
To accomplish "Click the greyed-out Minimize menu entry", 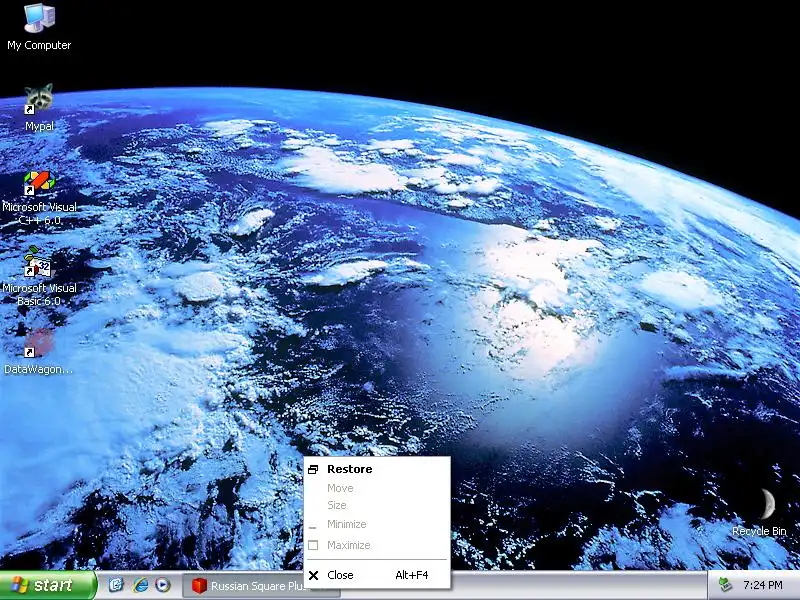I will 377,524.
